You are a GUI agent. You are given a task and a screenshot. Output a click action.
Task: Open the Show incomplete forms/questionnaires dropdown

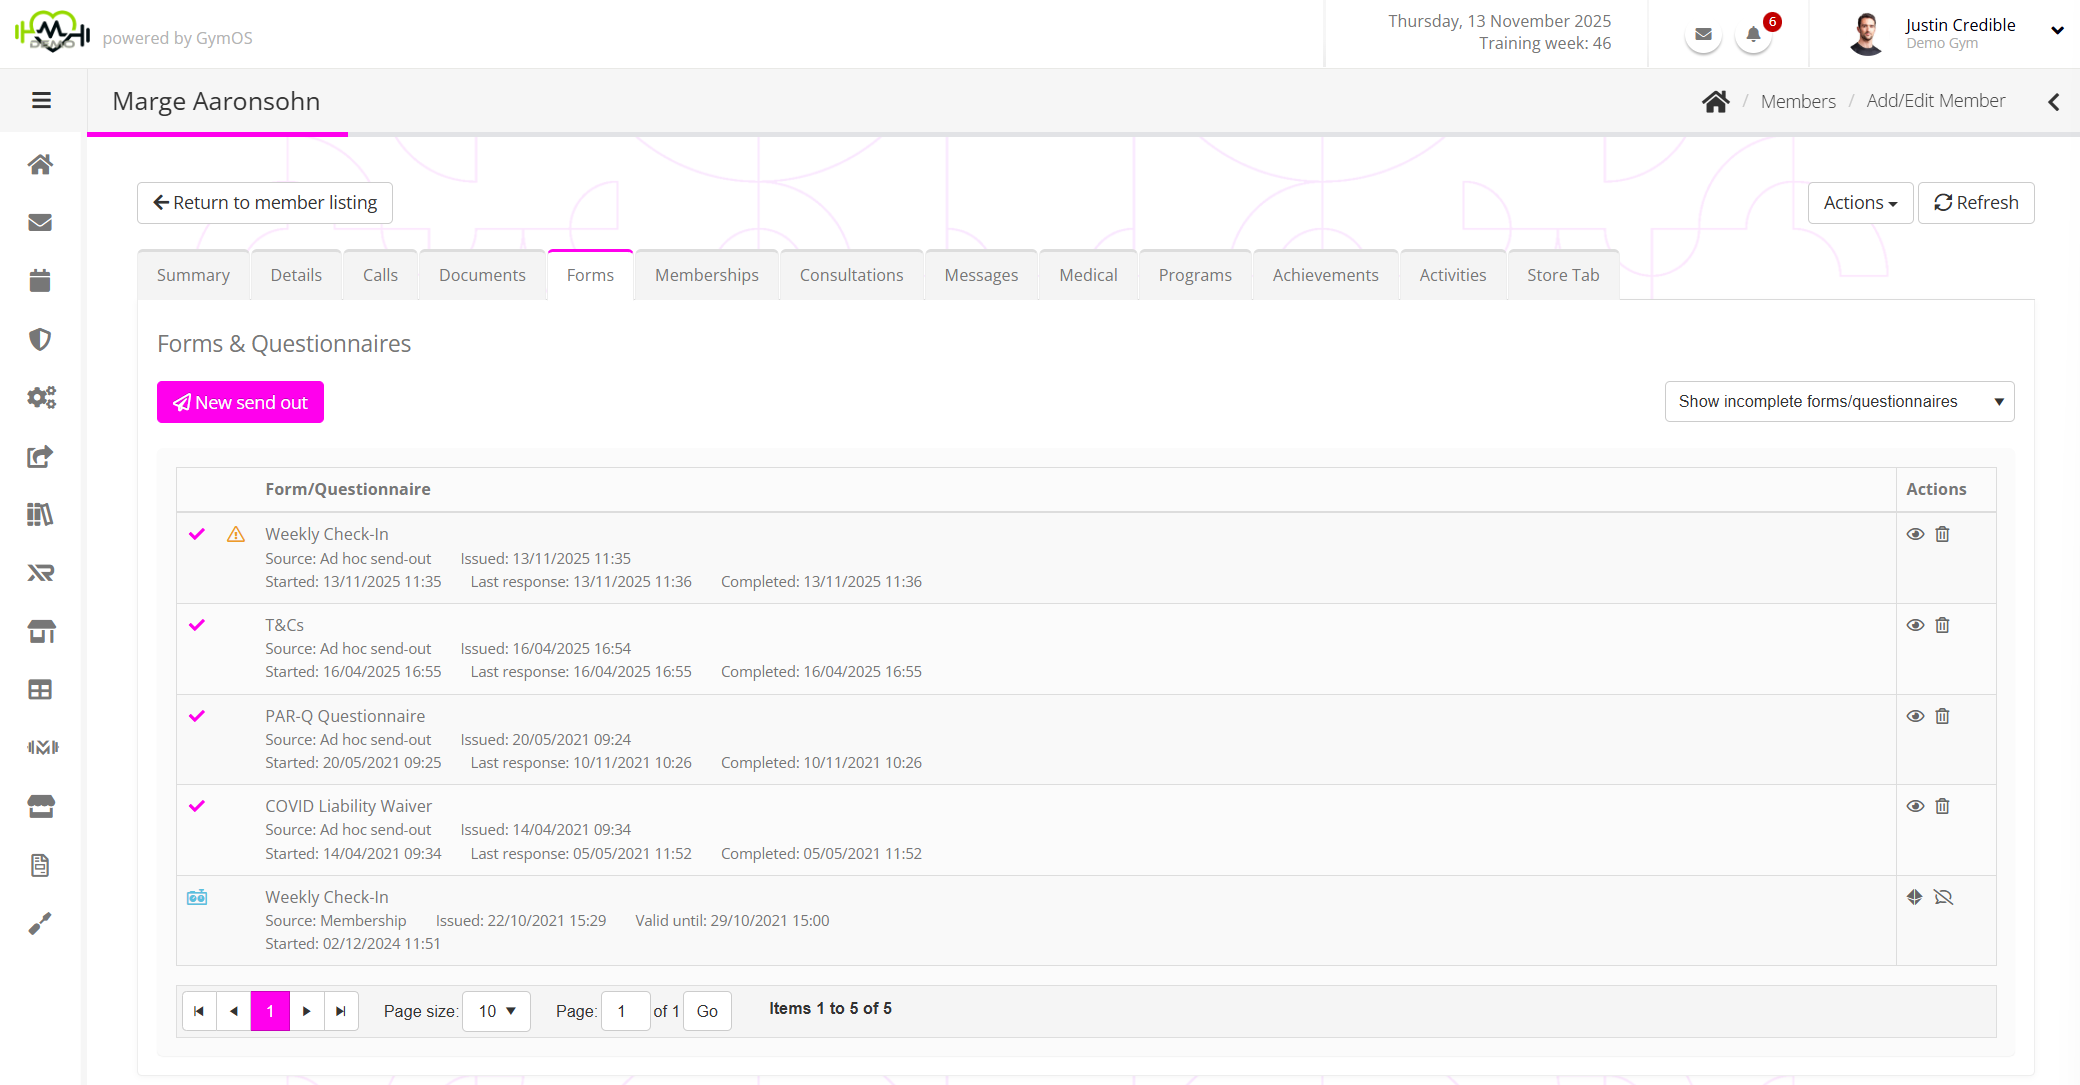(x=1838, y=401)
